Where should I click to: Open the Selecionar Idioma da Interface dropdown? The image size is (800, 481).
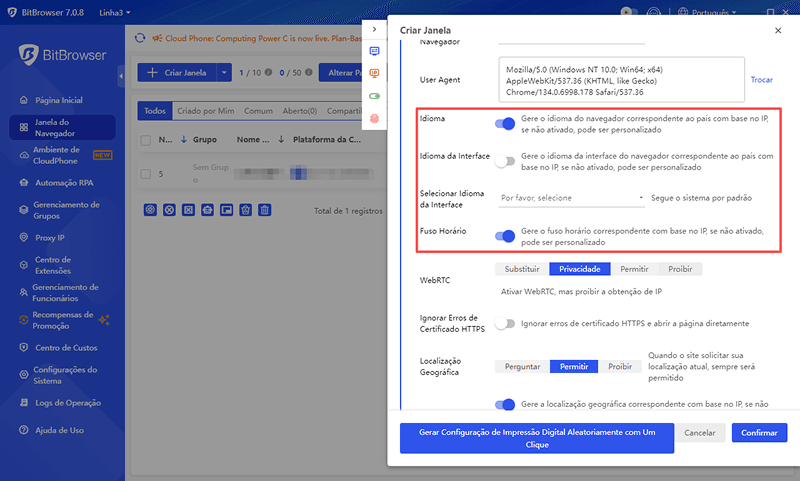[x=572, y=198]
